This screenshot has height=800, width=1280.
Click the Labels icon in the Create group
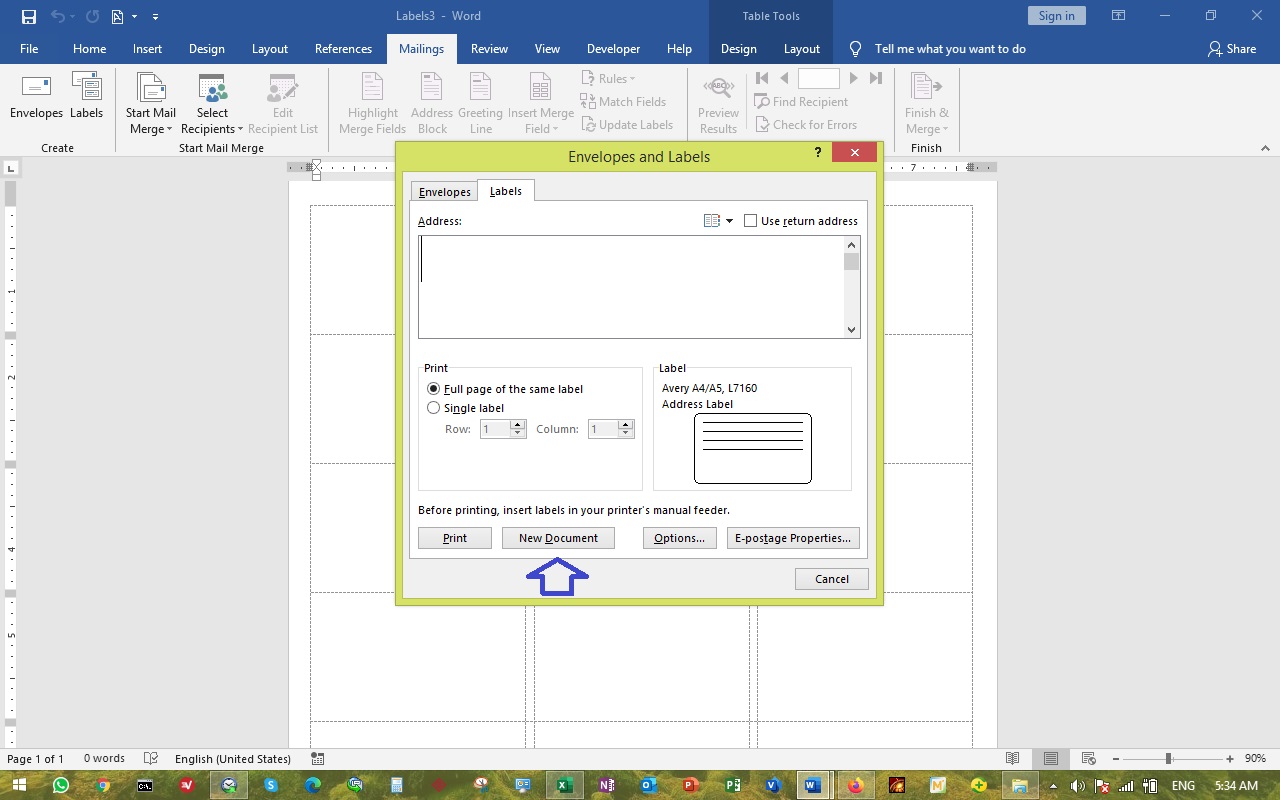86,96
